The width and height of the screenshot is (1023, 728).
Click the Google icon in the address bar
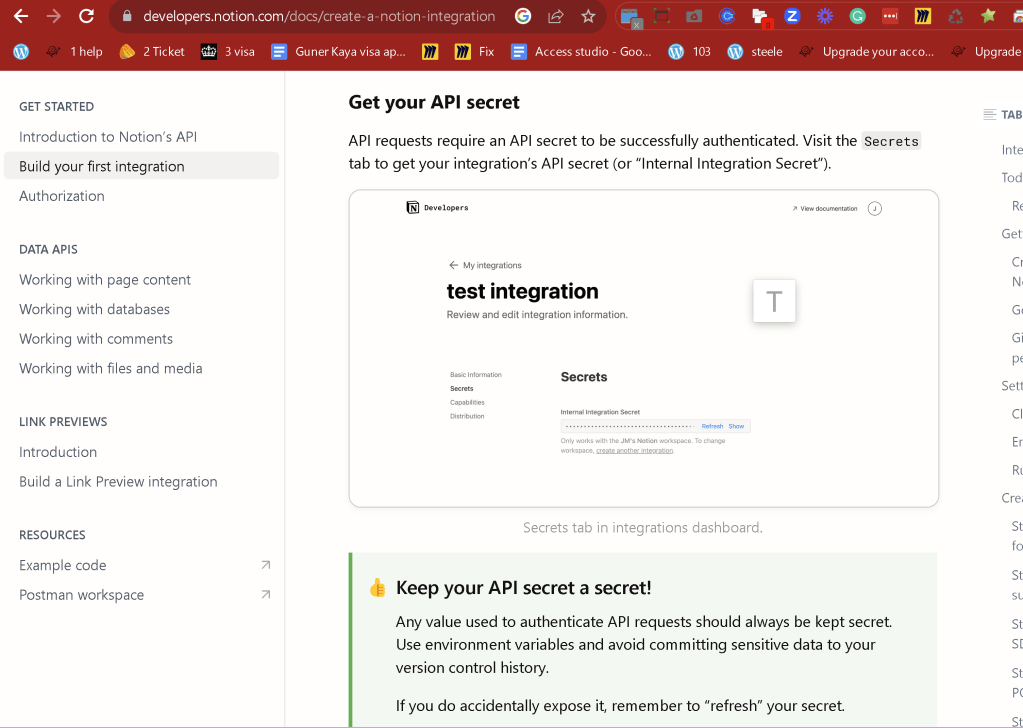click(x=523, y=16)
